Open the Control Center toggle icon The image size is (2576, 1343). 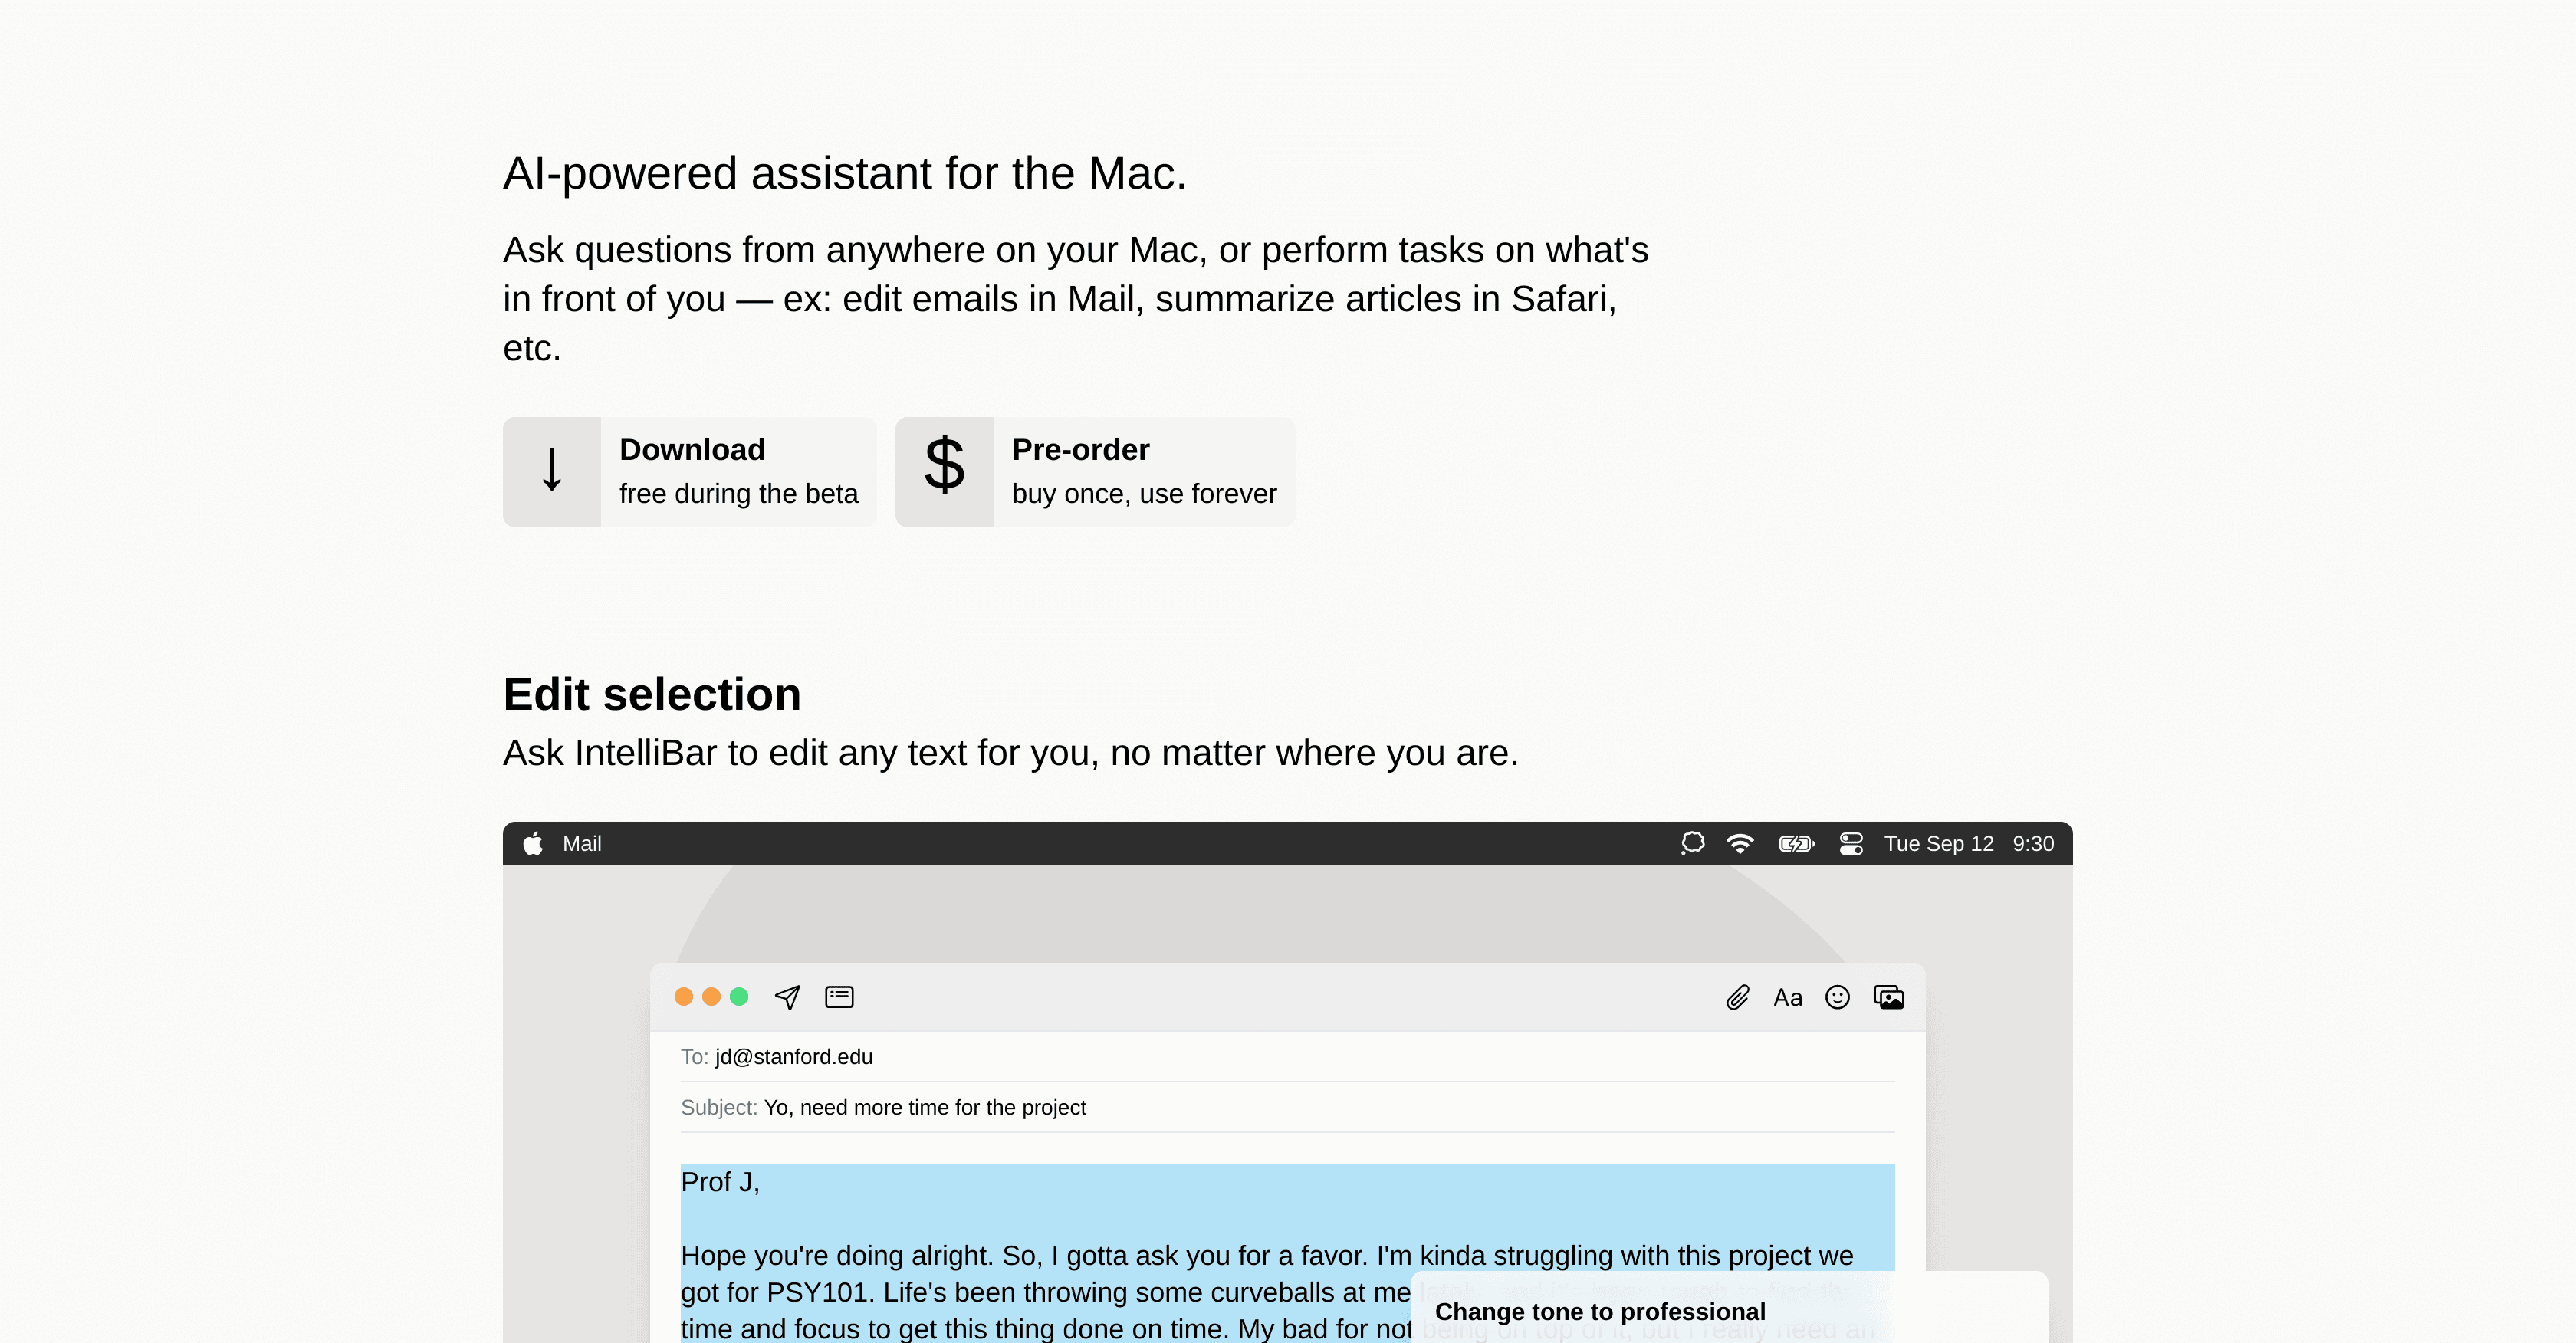tap(1851, 843)
